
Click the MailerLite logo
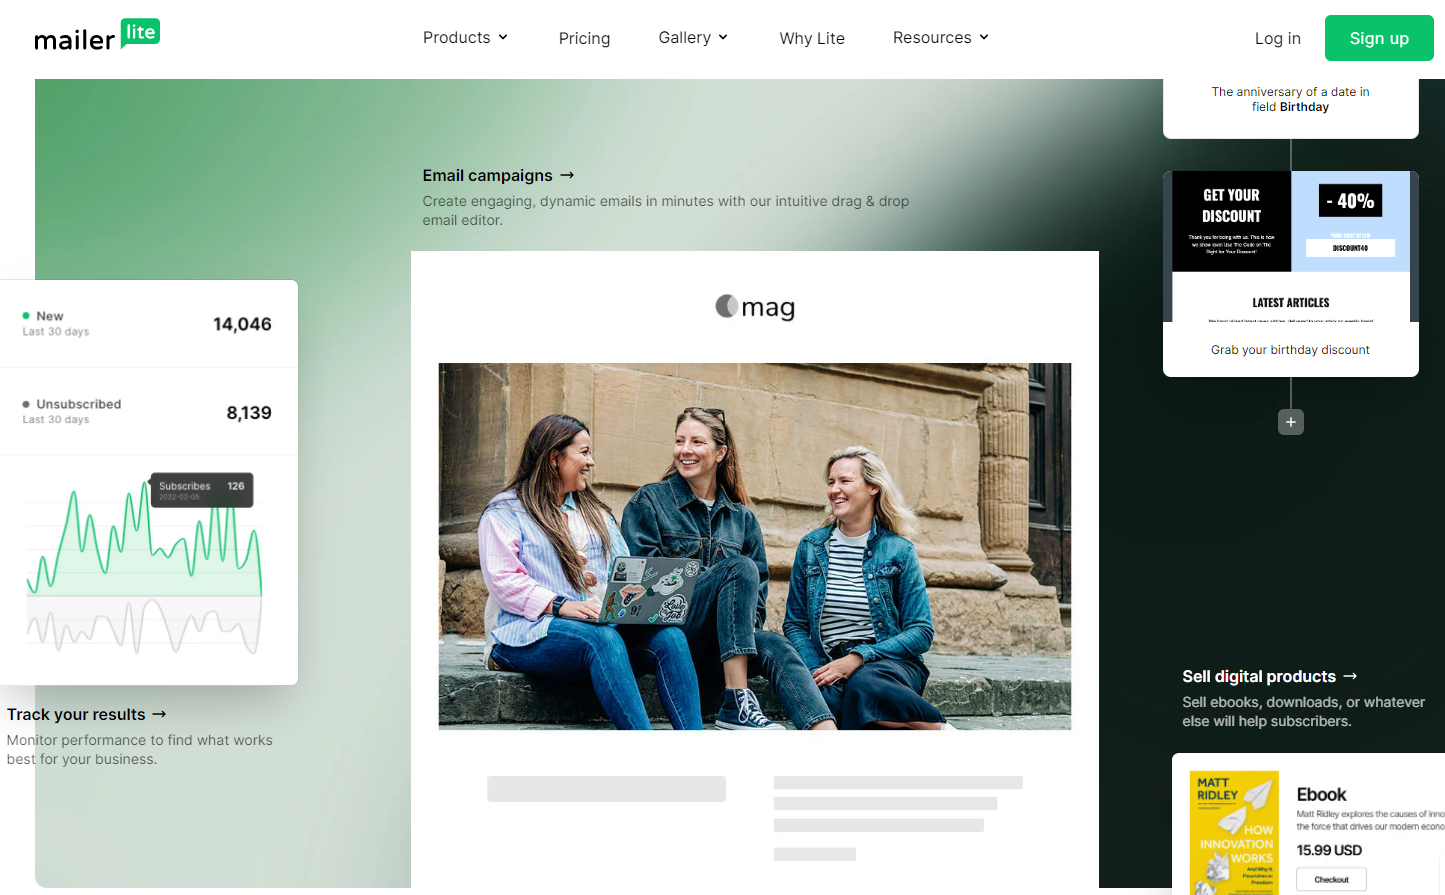[97, 37]
